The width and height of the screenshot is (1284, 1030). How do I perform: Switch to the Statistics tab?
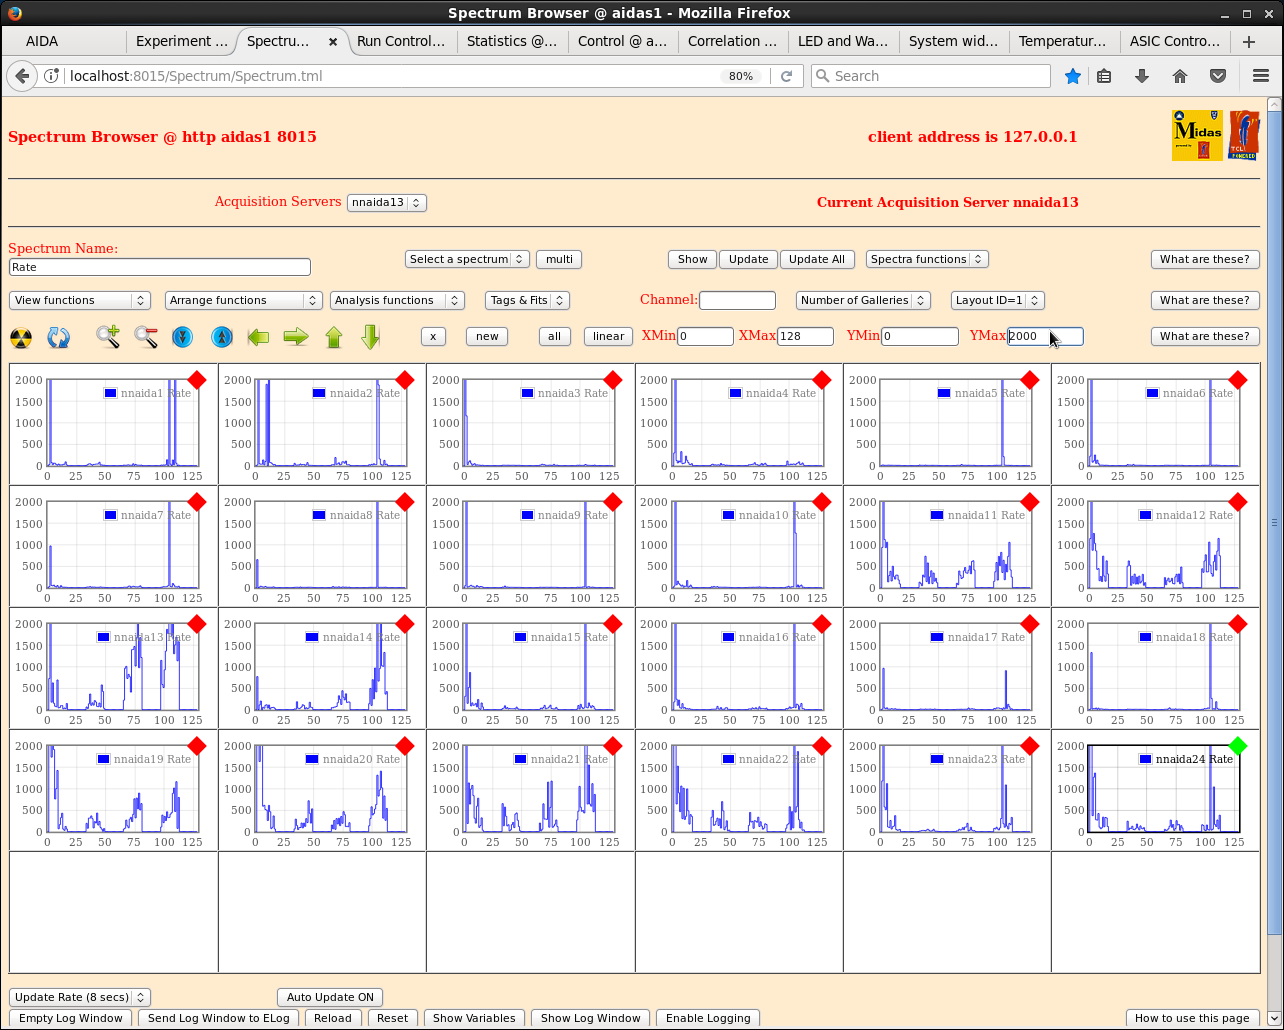[x=513, y=41]
